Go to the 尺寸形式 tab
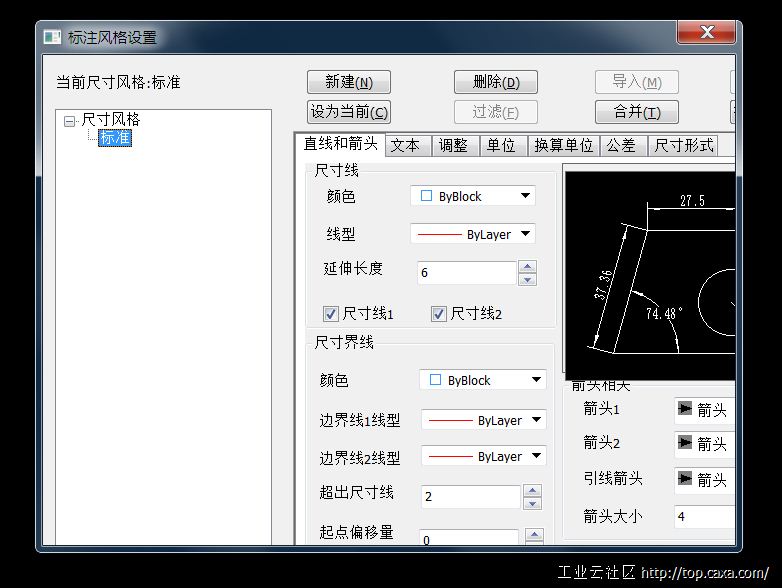Screen dimensions: 782x588 tap(683, 146)
